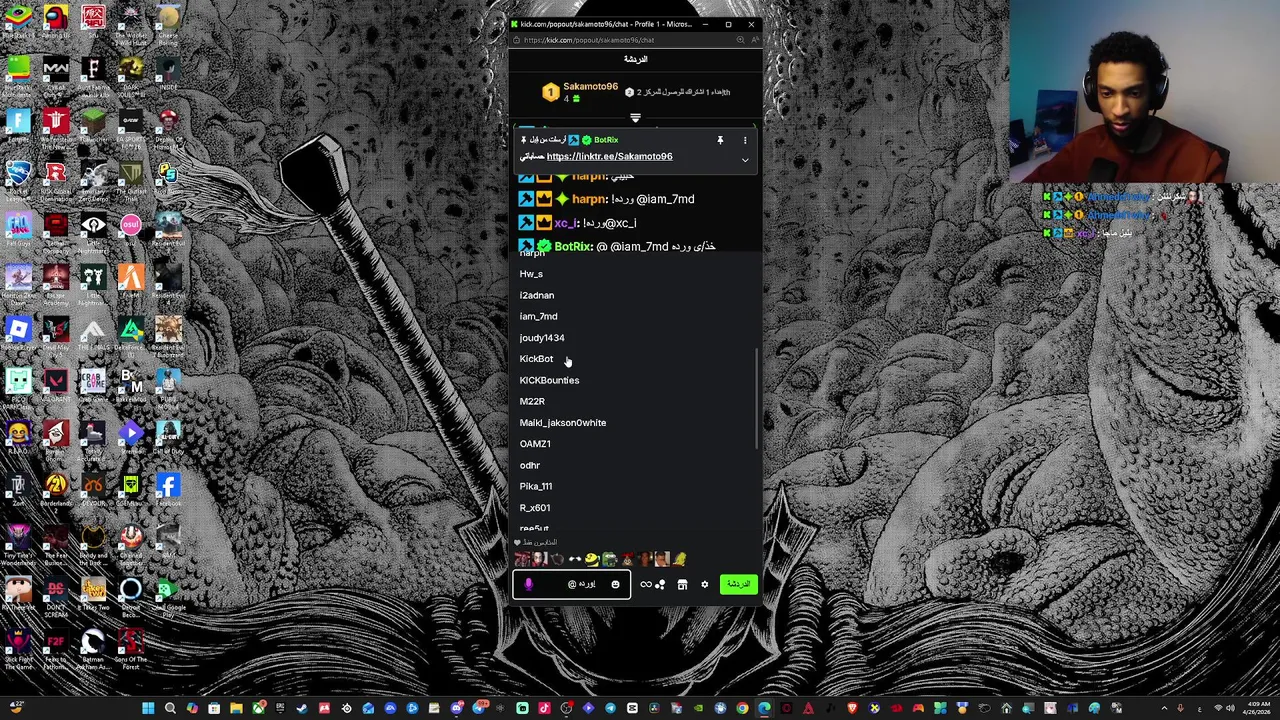Open the shop storefront icon

[682, 585]
